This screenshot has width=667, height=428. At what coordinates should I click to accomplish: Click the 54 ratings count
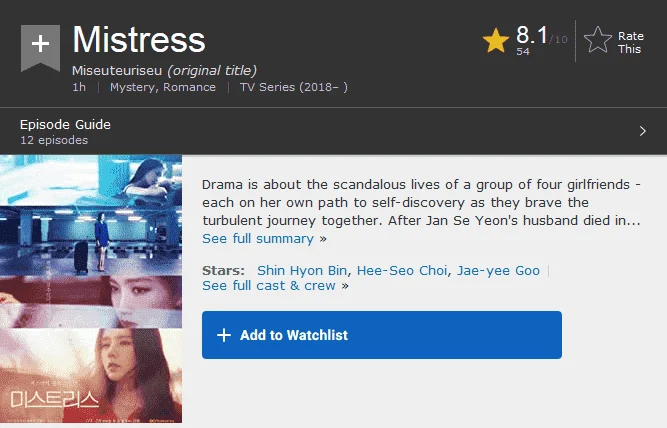(523, 51)
